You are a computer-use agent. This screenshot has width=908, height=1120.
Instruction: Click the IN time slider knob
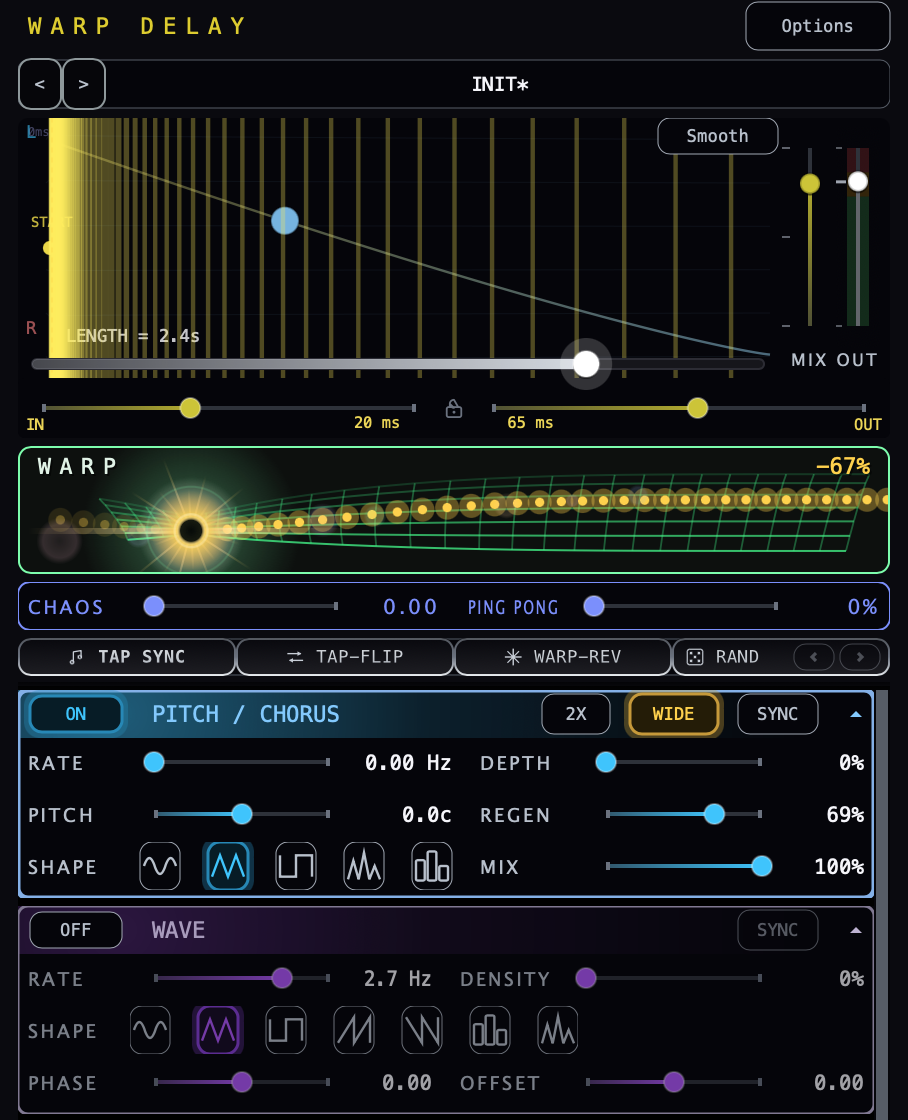[x=190, y=408]
